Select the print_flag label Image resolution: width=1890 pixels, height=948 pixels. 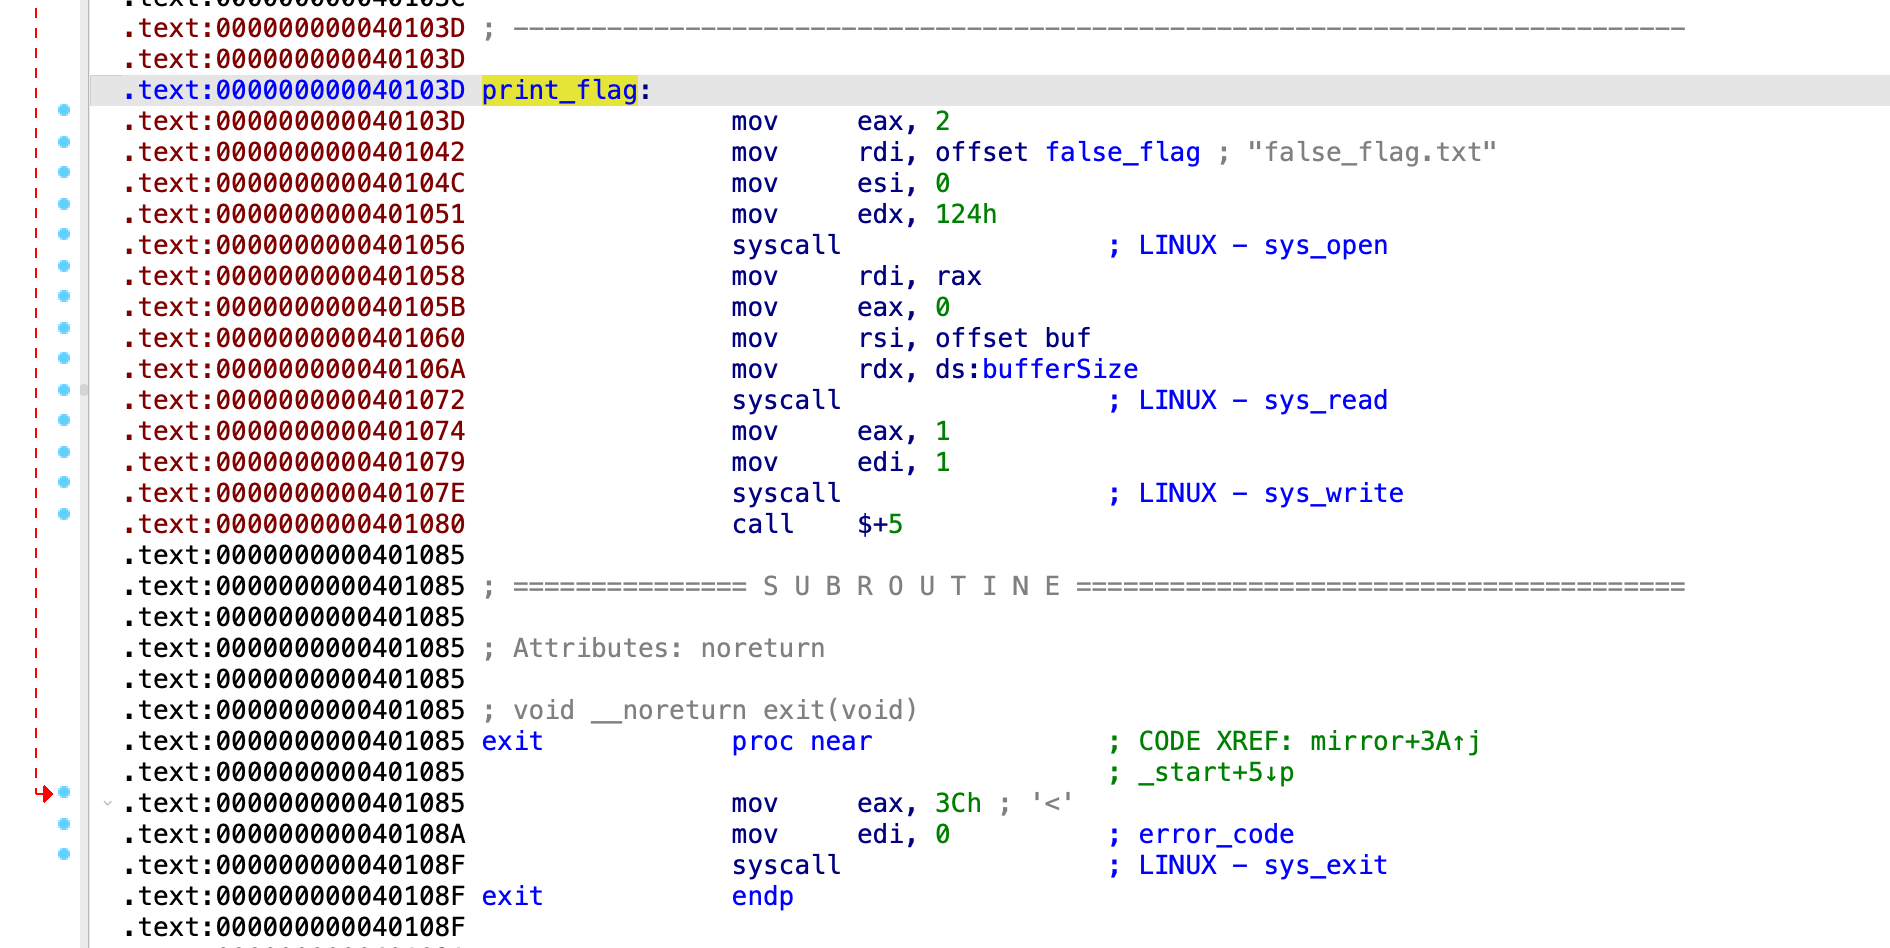[559, 91]
